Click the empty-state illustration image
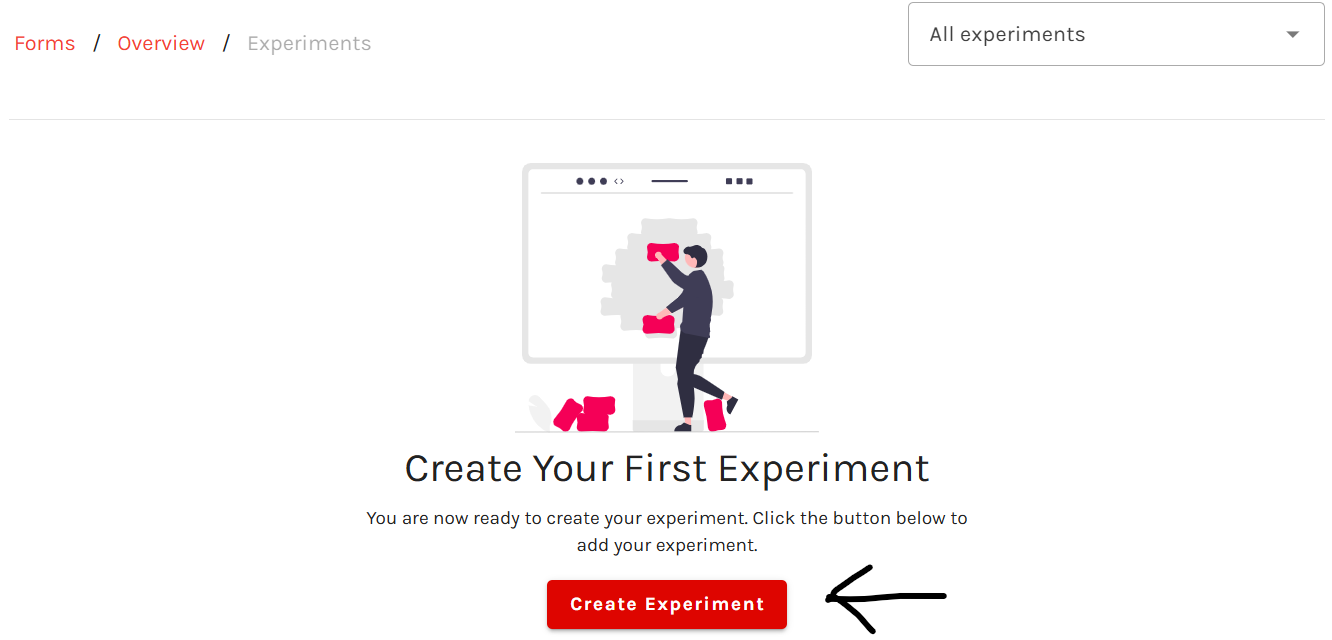The width and height of the screenshot is (1332, 640). pyautogui.click(x=666, y=295)
